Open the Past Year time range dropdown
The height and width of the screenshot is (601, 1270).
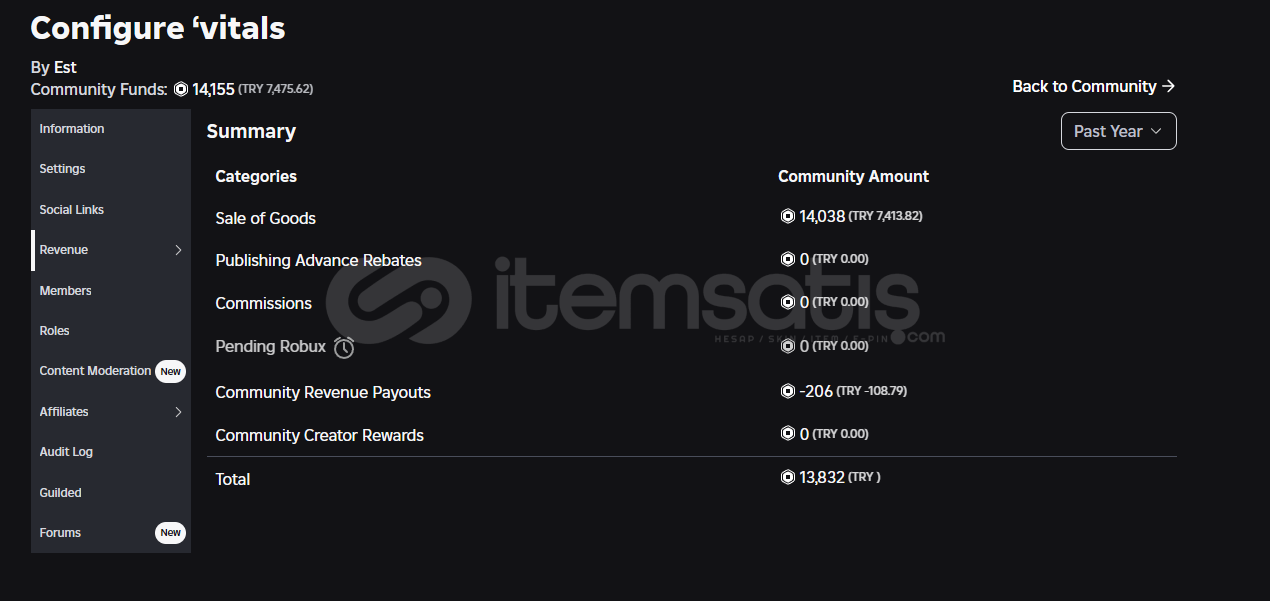click(x=1118, y=131)
